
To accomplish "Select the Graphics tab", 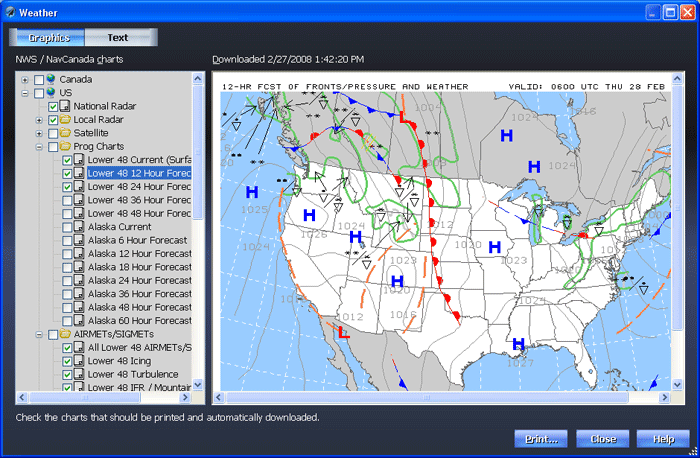I will pyautogui.click(x=48, y=38).
